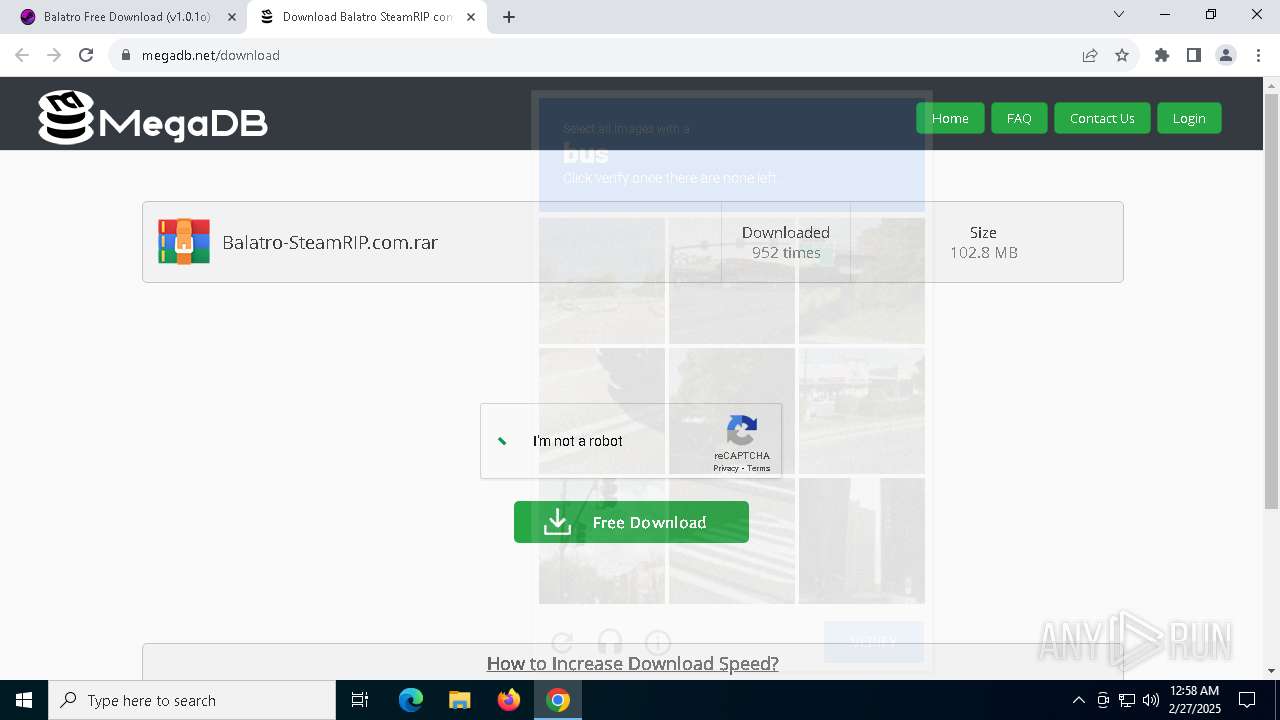Launch Firefox from the taskbar
The image size is (1280, 720).
click(x=509, y=700)
